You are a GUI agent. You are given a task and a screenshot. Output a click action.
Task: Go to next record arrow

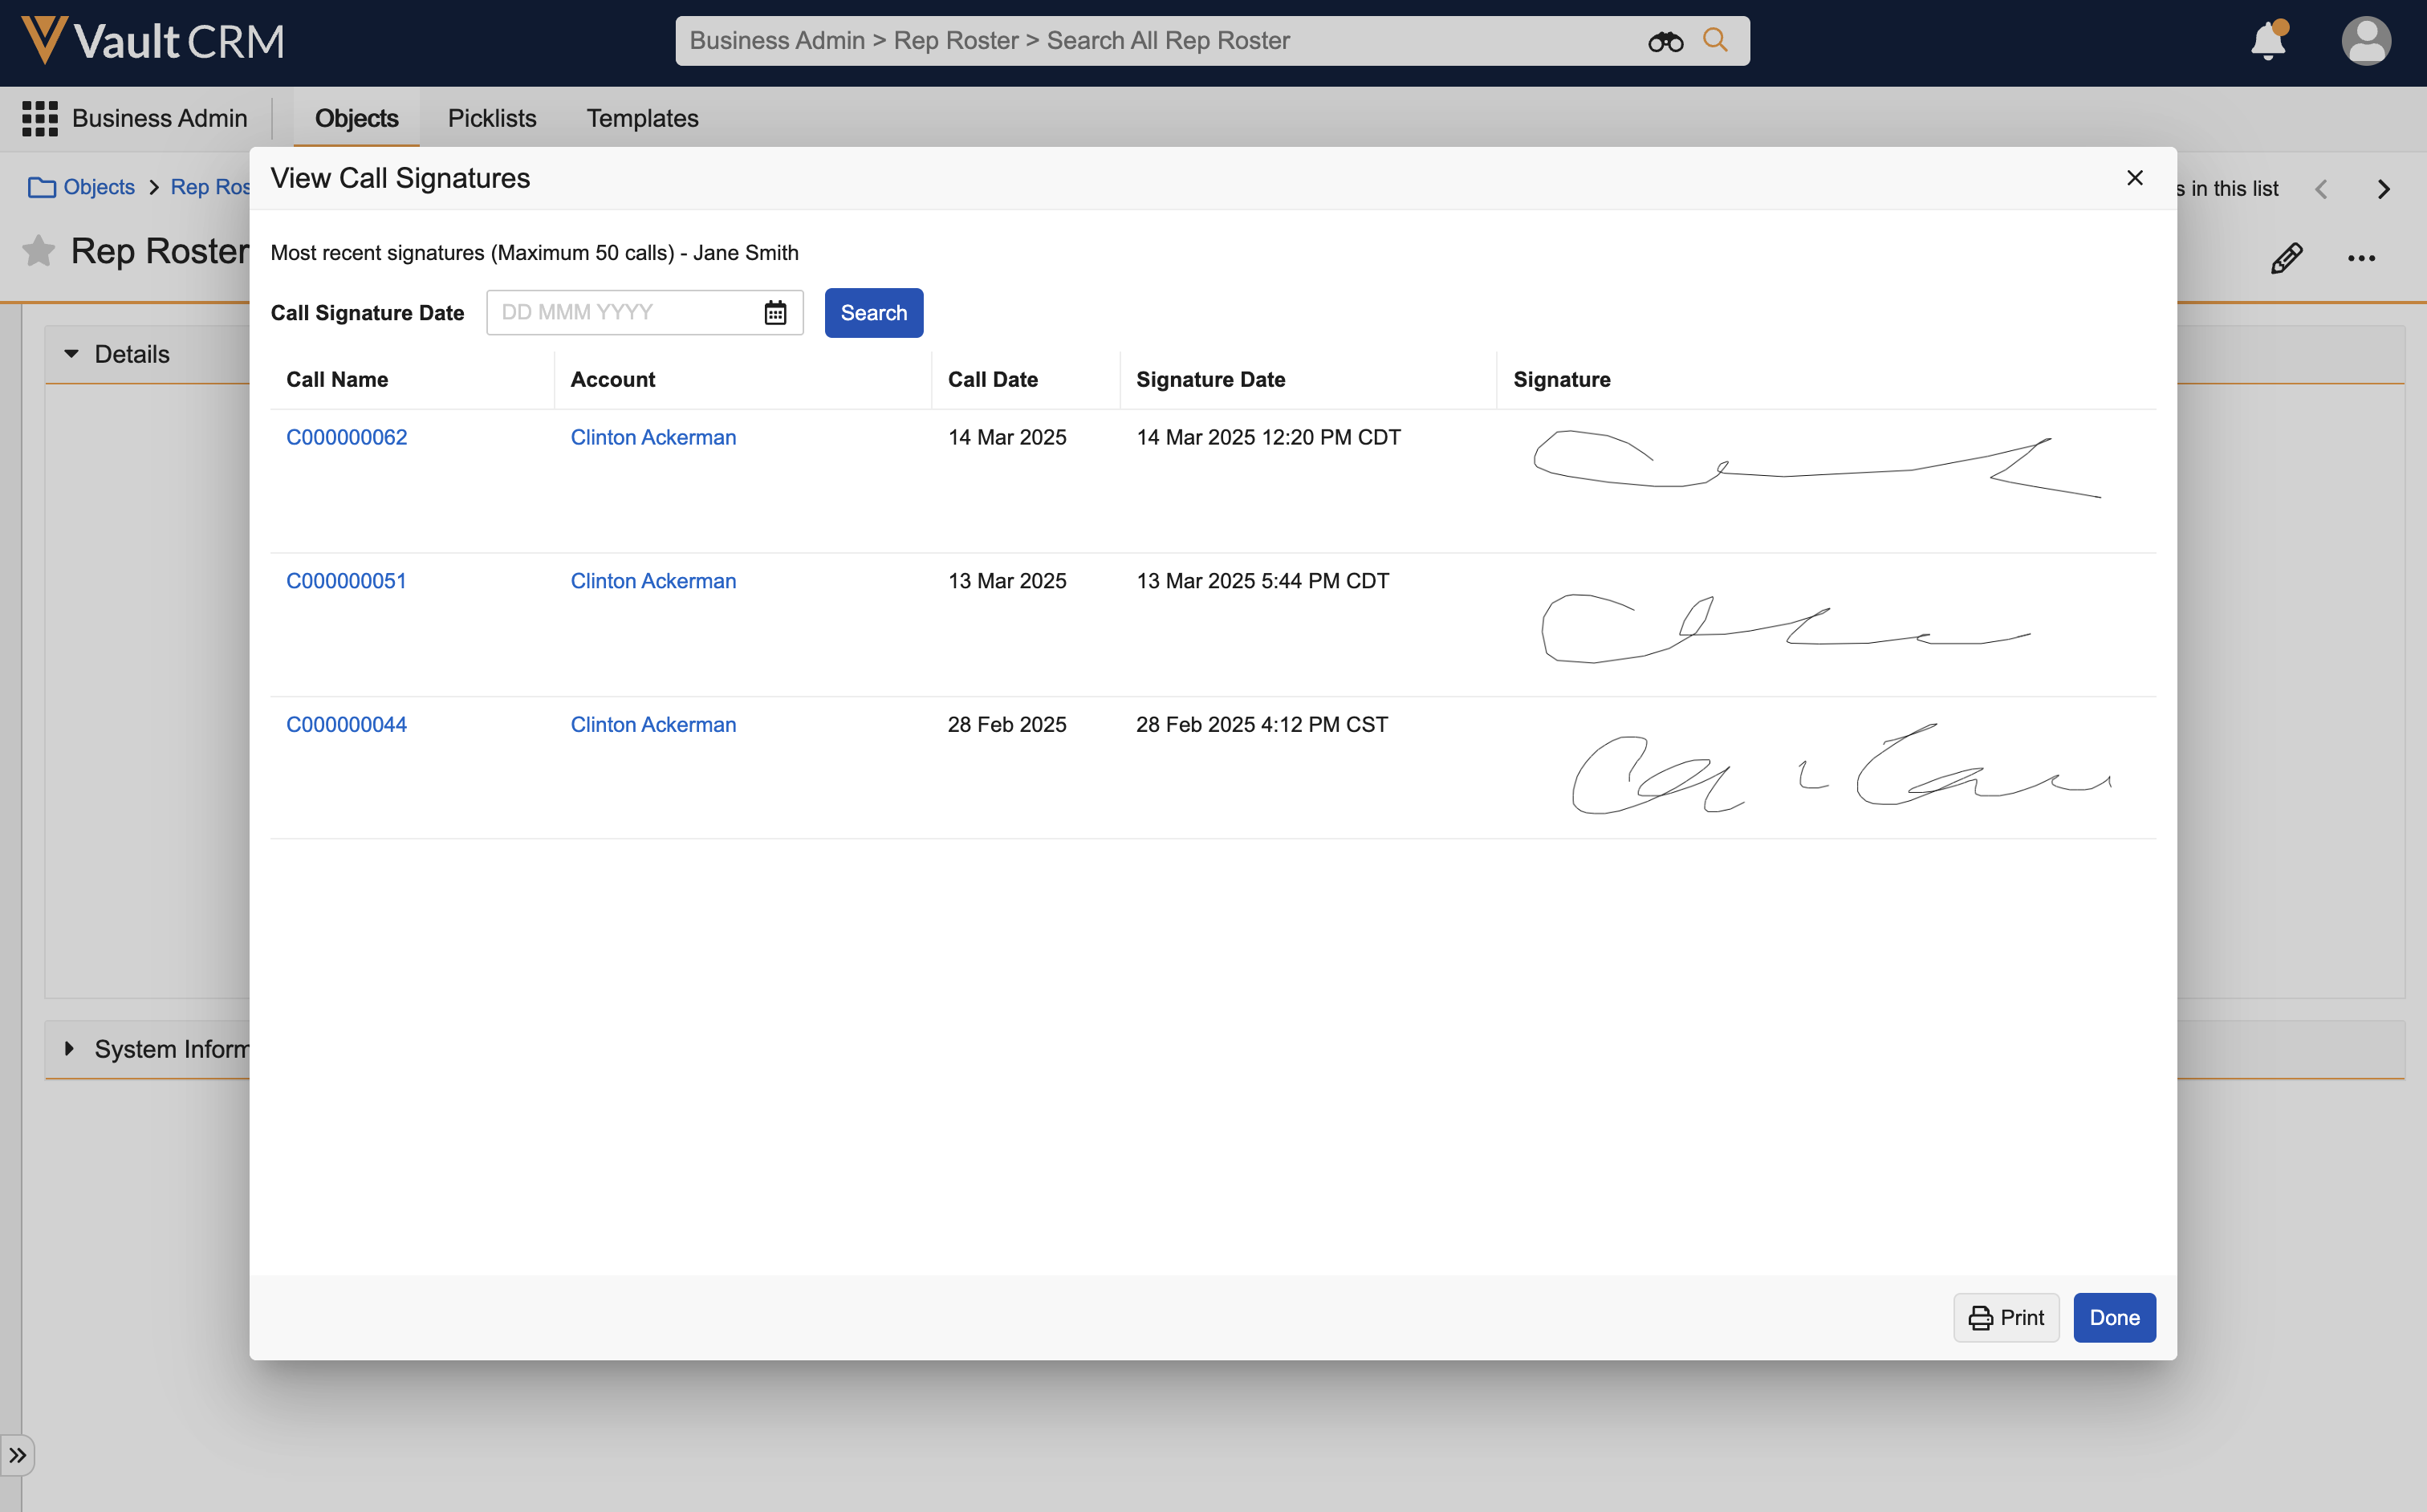[2383, 189]
